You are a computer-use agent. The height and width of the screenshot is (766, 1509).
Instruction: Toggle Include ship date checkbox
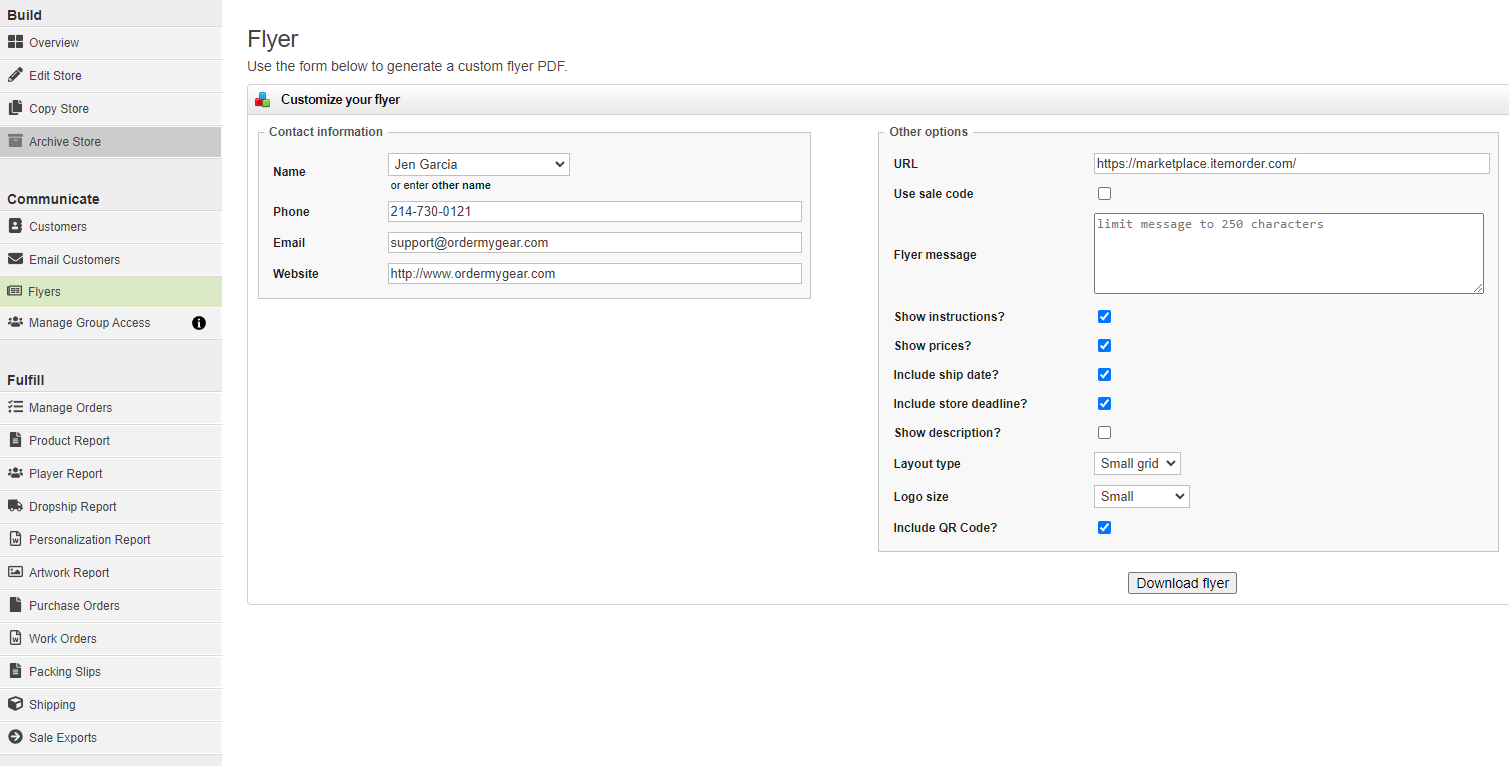pos(1104,374)
